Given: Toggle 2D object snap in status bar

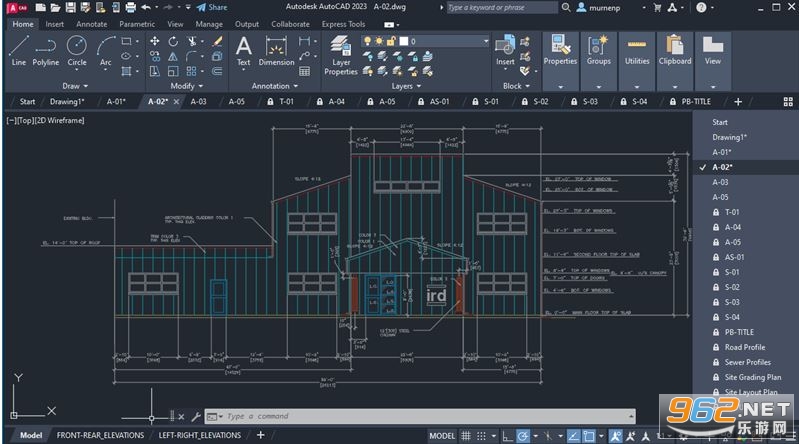Looking at the screenshot, I should pyautogui.click(x=589, y=436).
